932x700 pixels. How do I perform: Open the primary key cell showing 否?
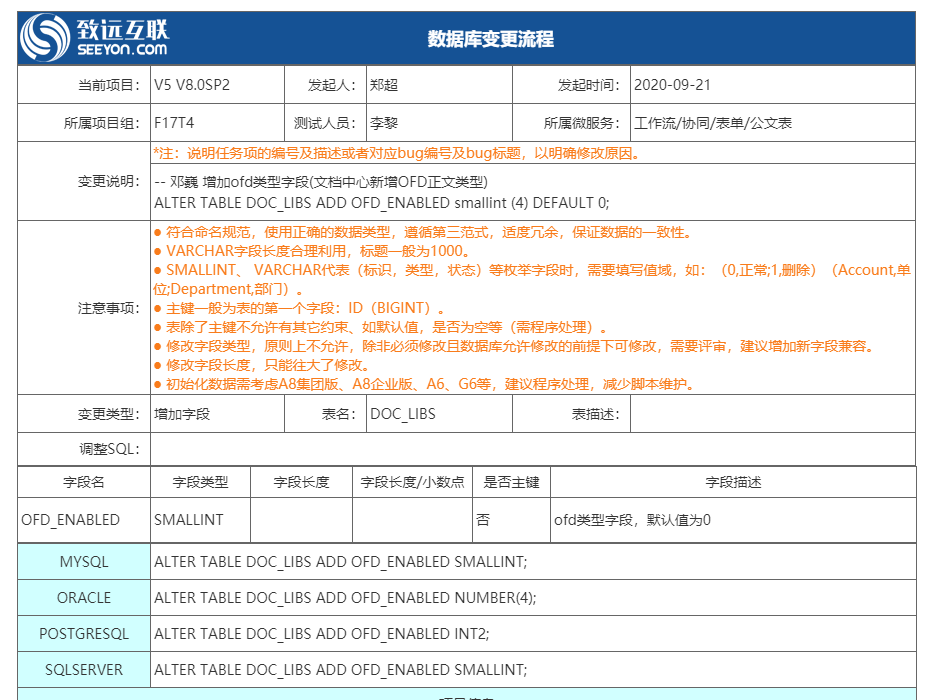coord(511,520)
